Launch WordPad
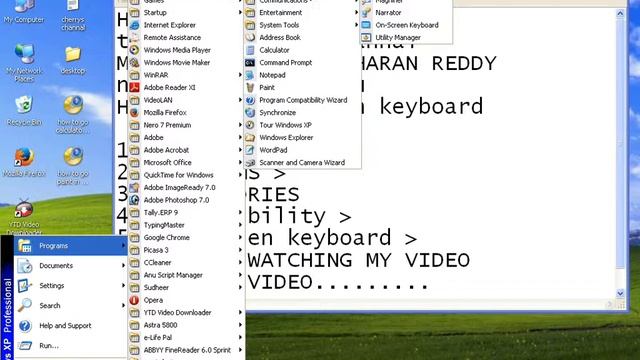 click(302, 150)
